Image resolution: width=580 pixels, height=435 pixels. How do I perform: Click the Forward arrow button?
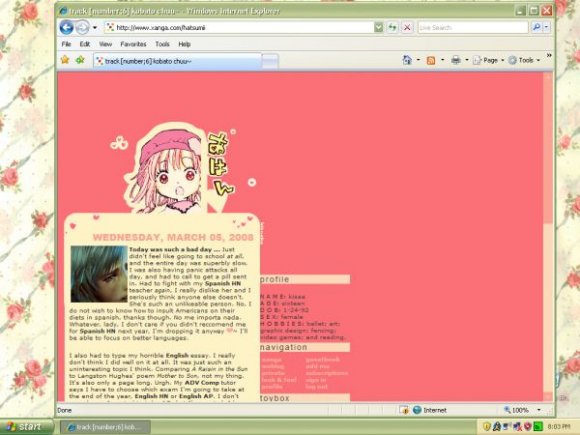tap(82, 27)
